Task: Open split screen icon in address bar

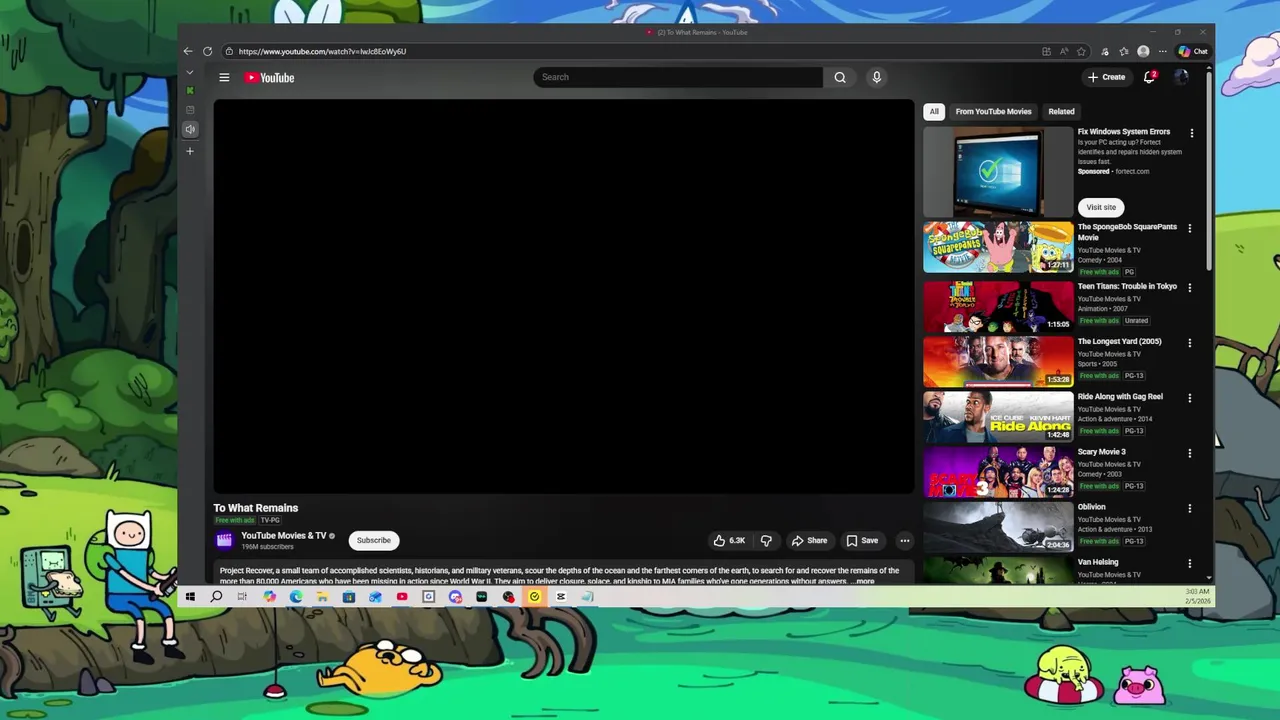Action: point(1046,51)
